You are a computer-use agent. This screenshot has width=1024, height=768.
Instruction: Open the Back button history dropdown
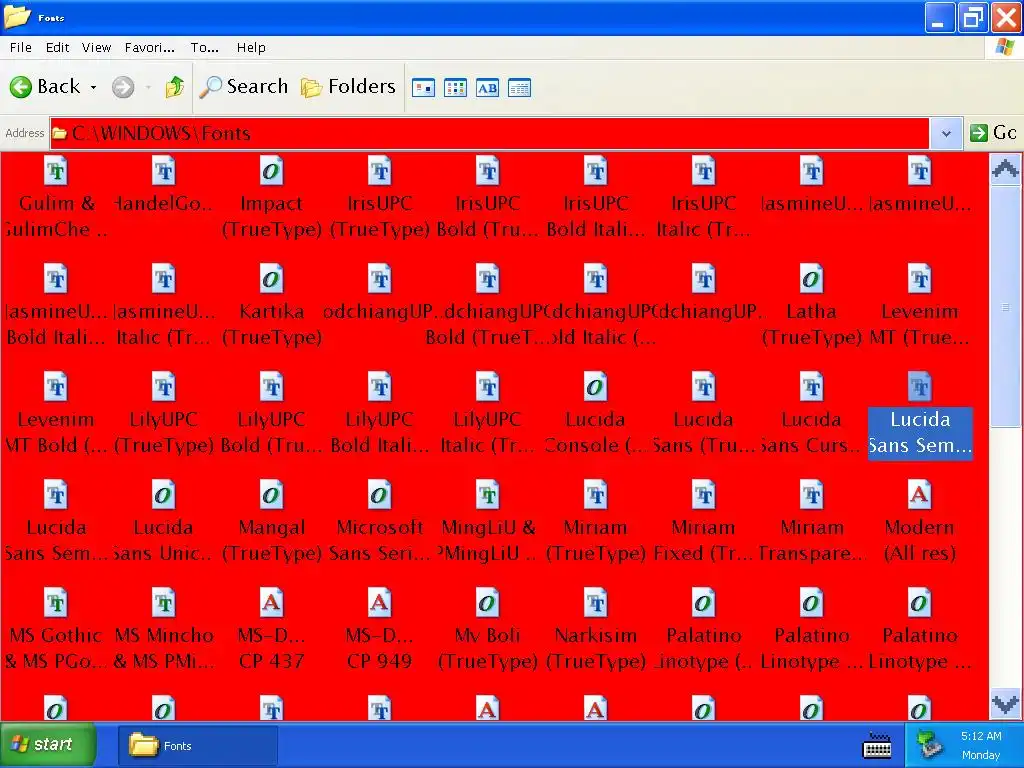94,87
